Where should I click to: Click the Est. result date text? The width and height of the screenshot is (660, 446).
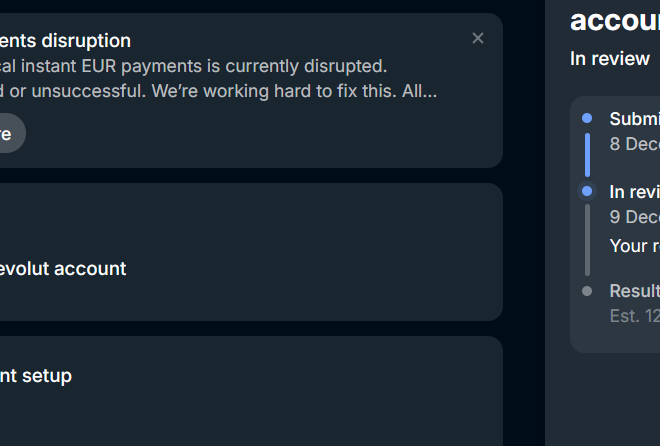pyautogui.click(x=634, y=316)
